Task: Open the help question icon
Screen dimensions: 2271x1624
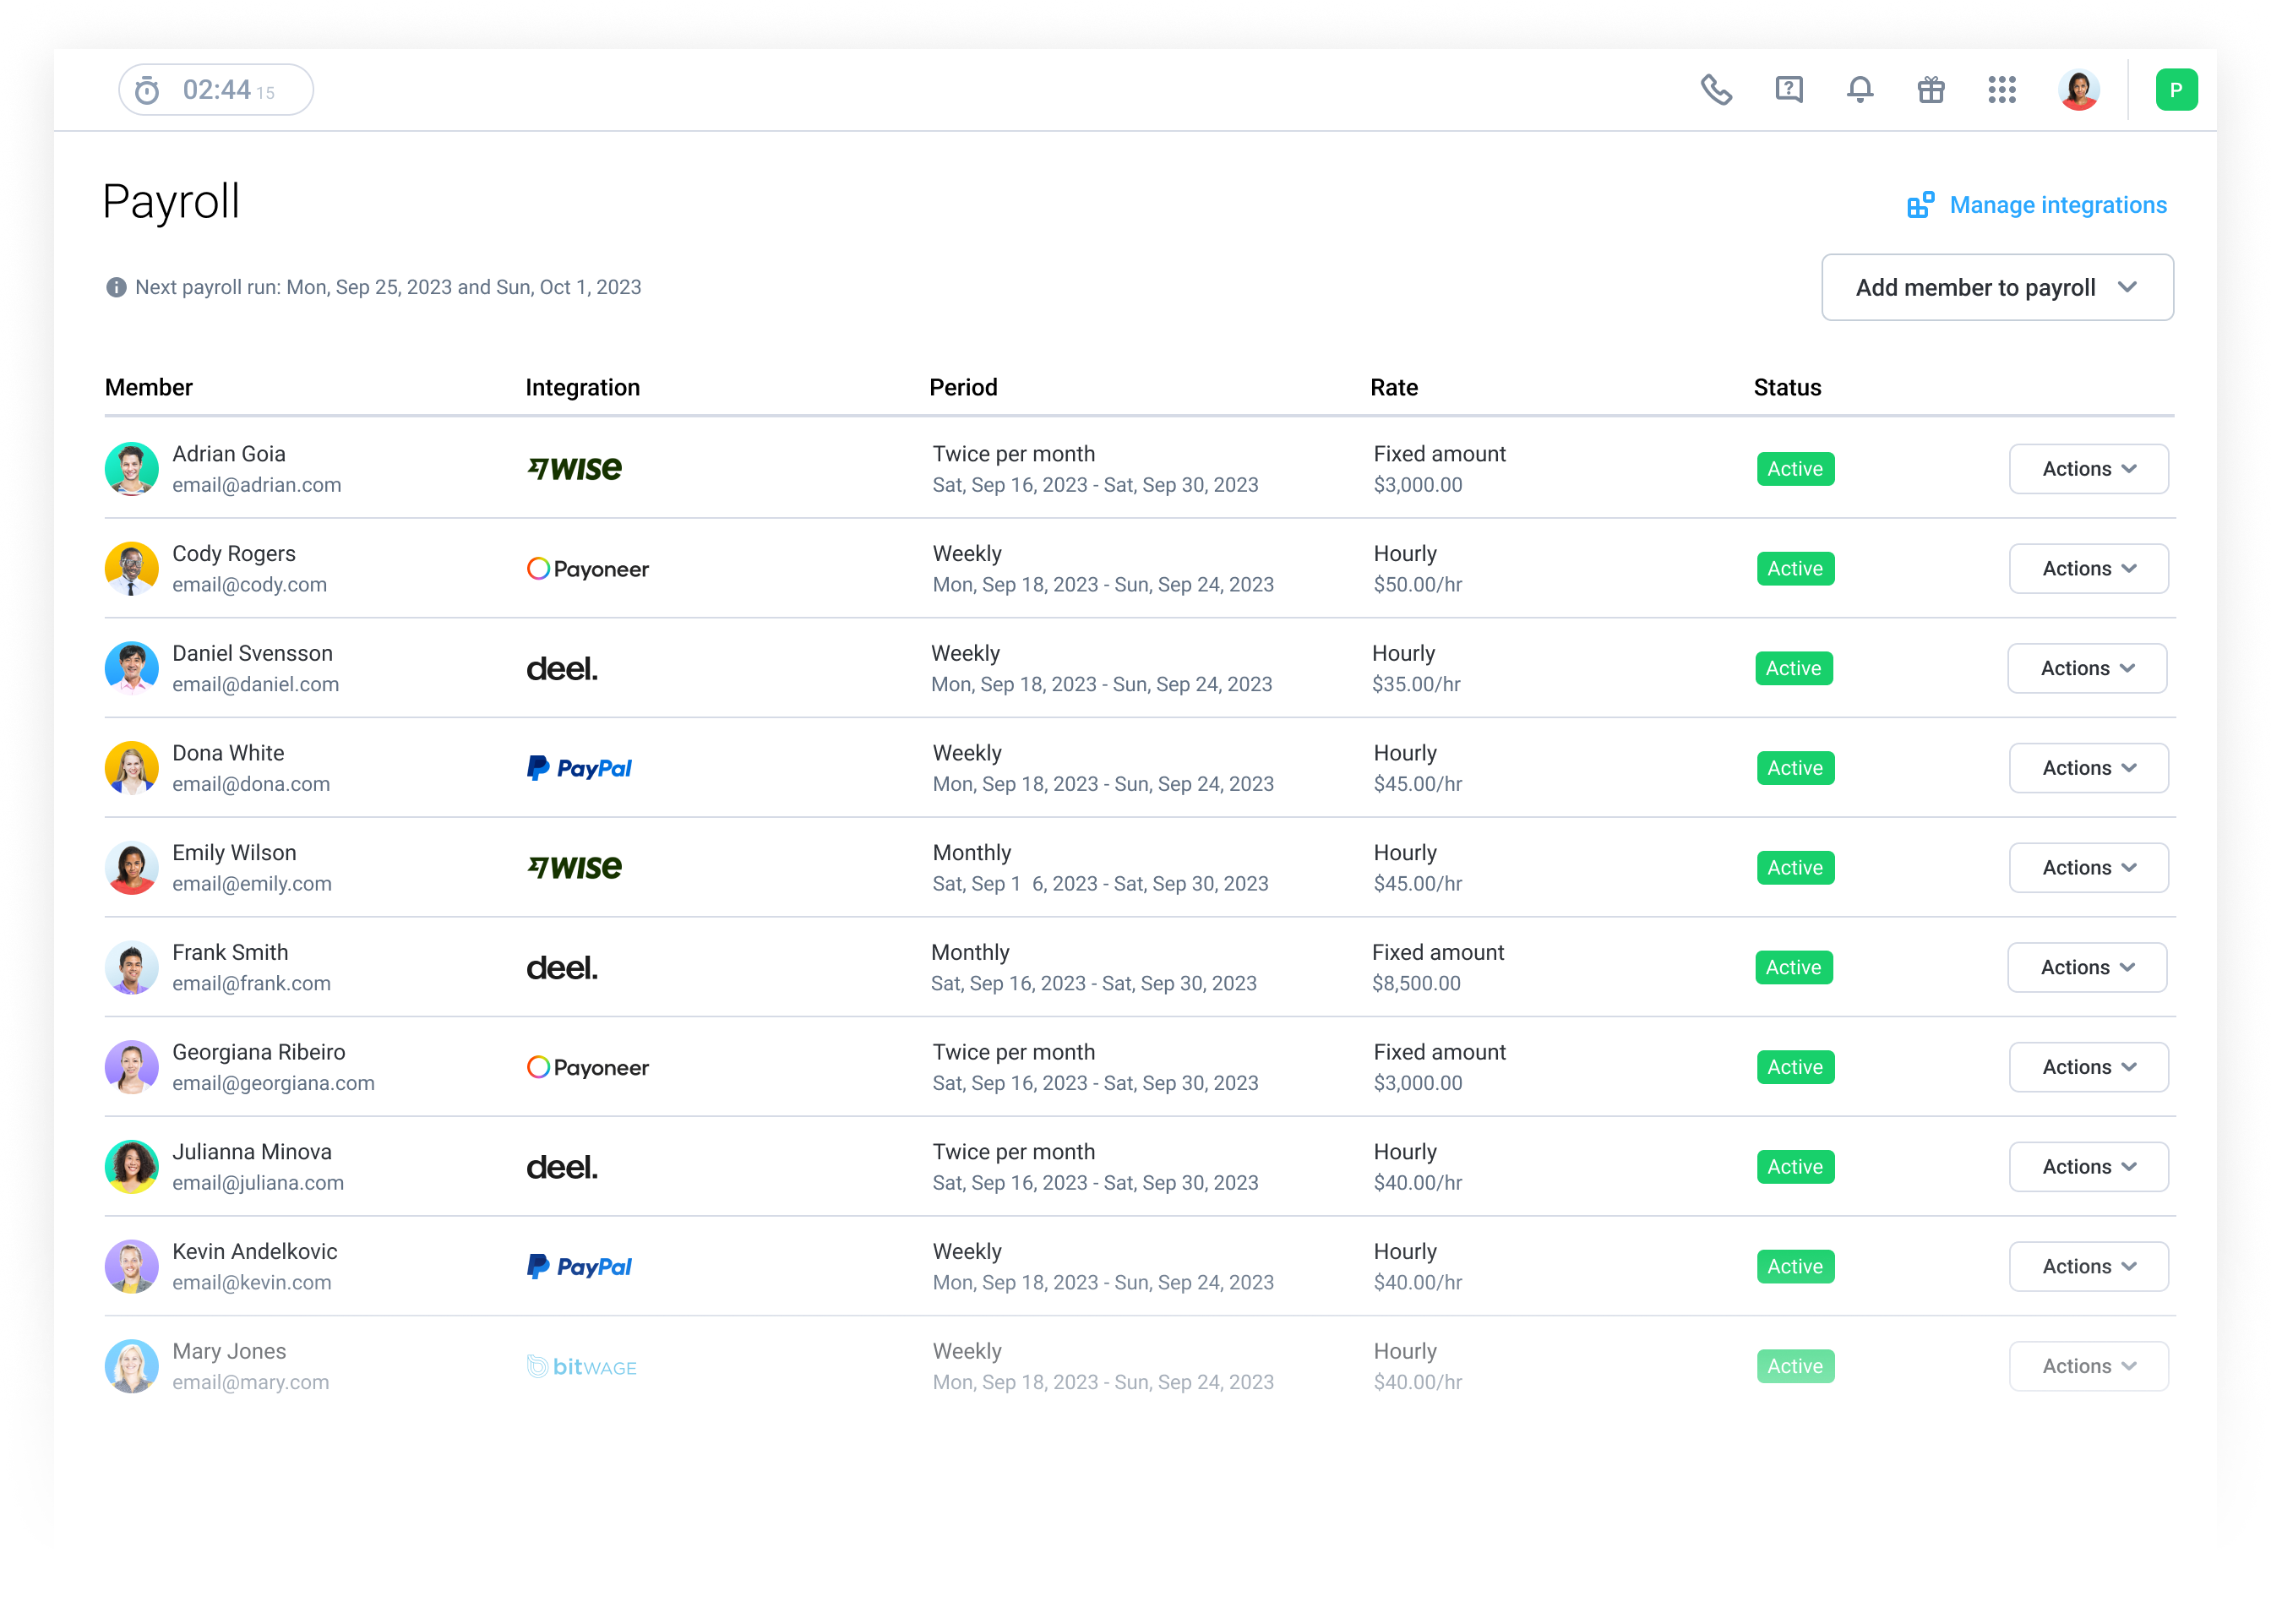Action: click(1788, 90)
